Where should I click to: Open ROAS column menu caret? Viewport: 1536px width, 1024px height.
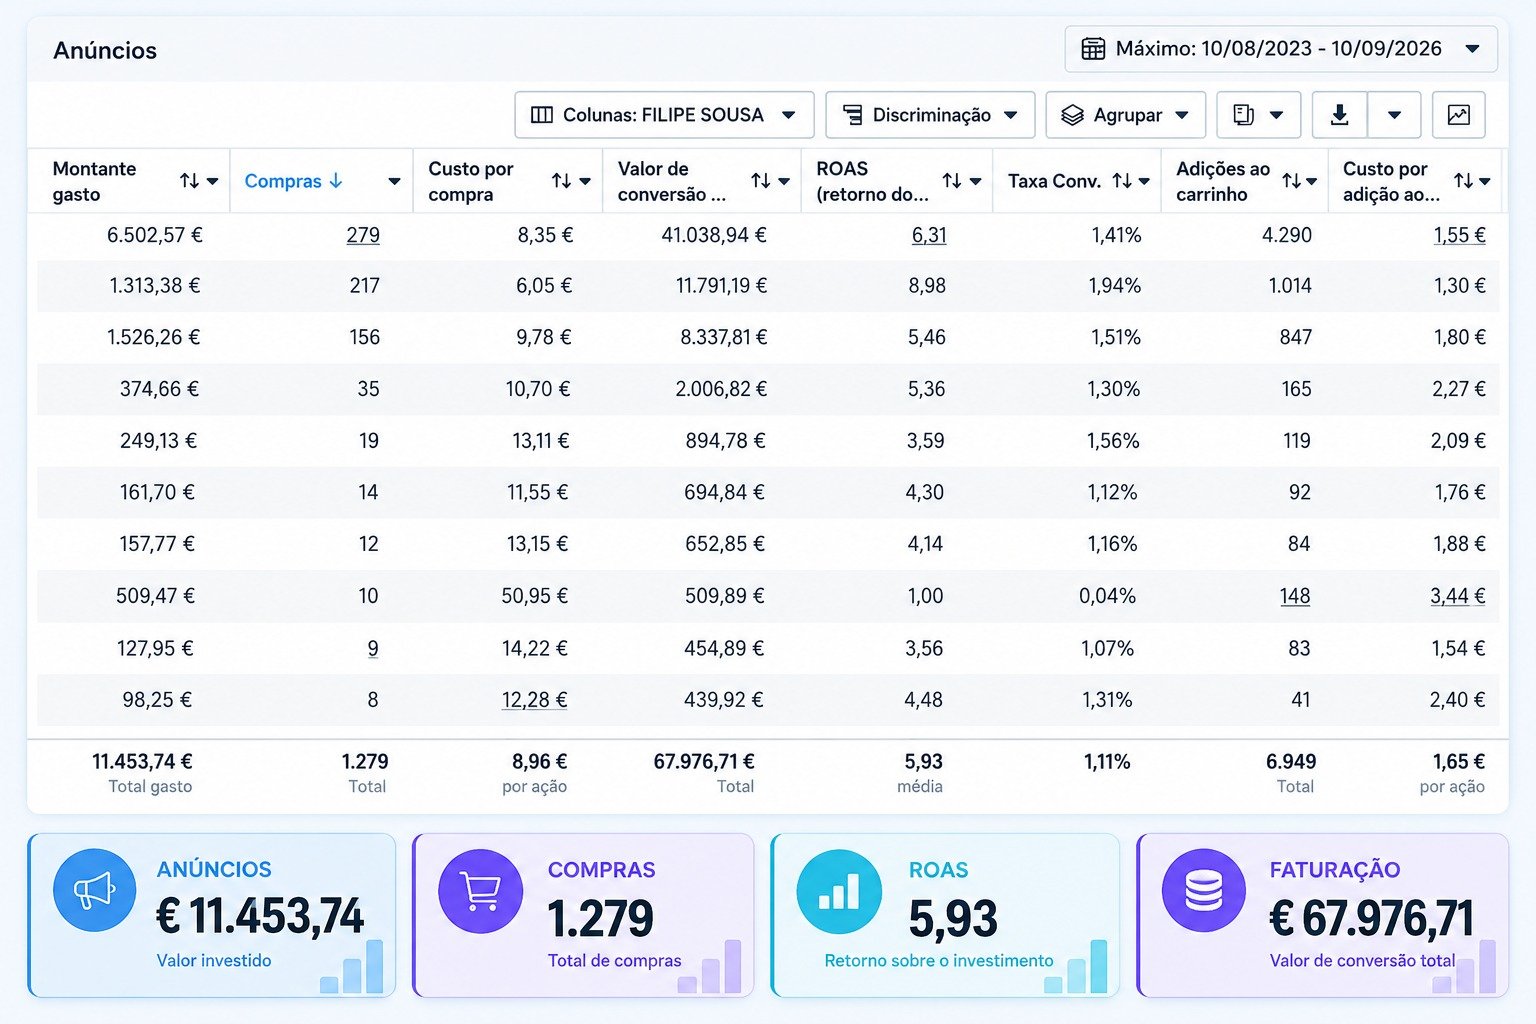click(975, 182)
